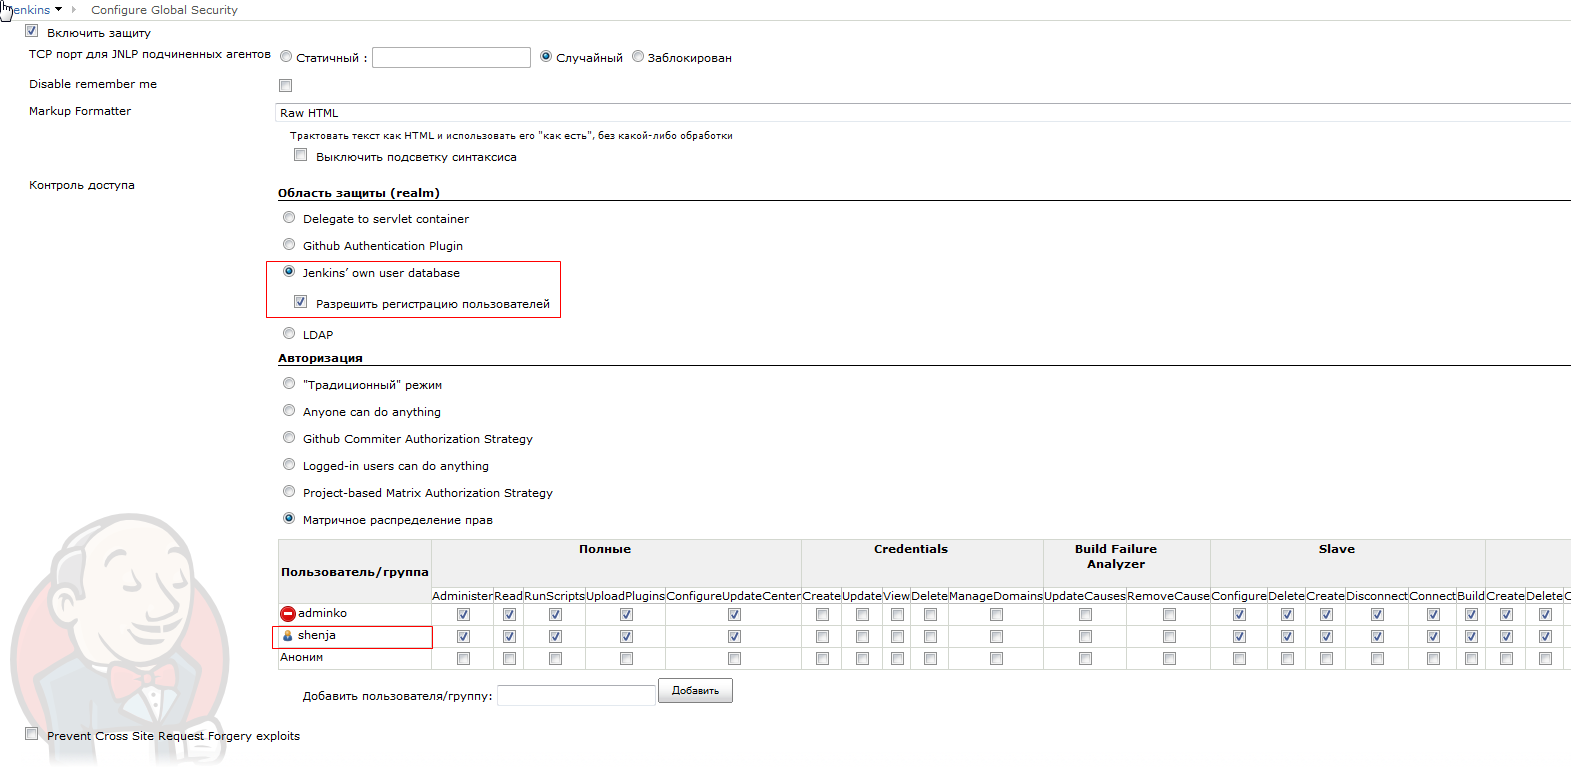The width and height of the screenshot is (1571, 769).
Task: Toggle Slave Disconnect permission for shenja
Action: [1377, 637]
